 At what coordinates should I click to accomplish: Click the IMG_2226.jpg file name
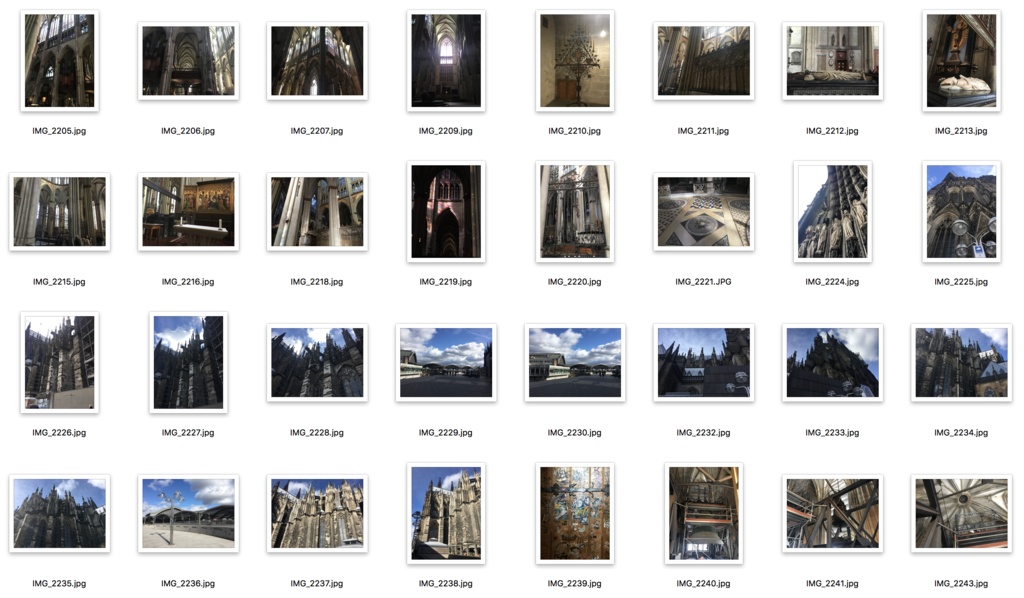[x=59, y=432]
